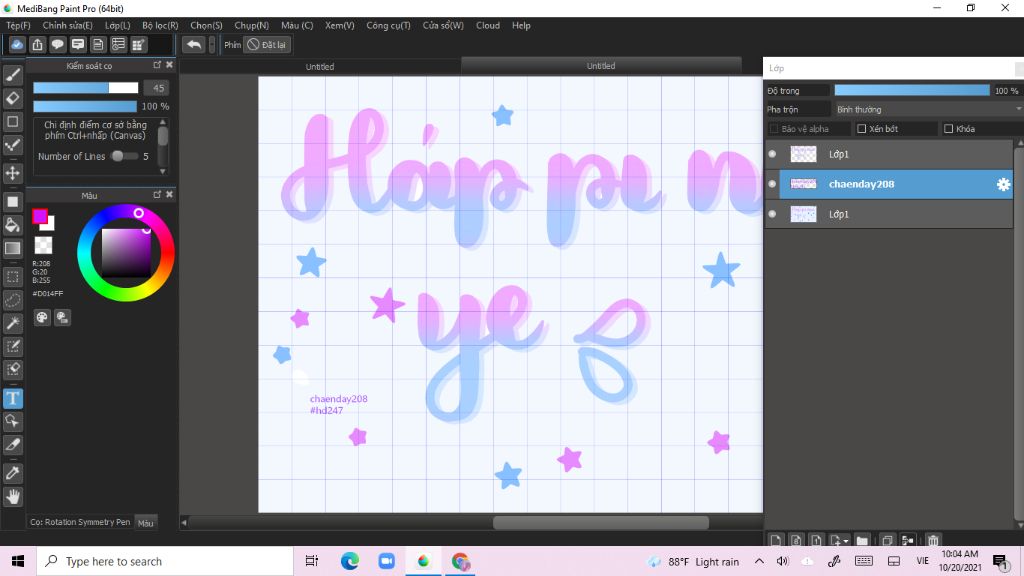Open add layer dropdown arrow
Screen dimensions: 1024x576
pyautogui.click(x=846, y=541)
